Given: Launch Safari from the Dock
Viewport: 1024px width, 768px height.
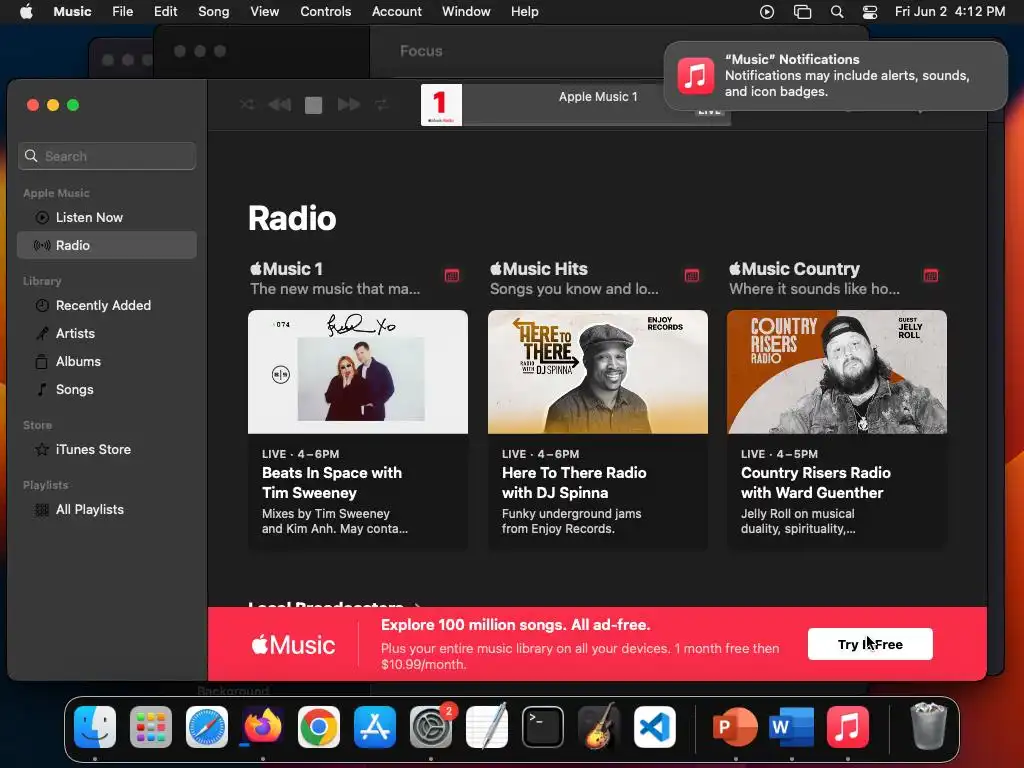Looking at the screenshot, I should tap(207, 727).
